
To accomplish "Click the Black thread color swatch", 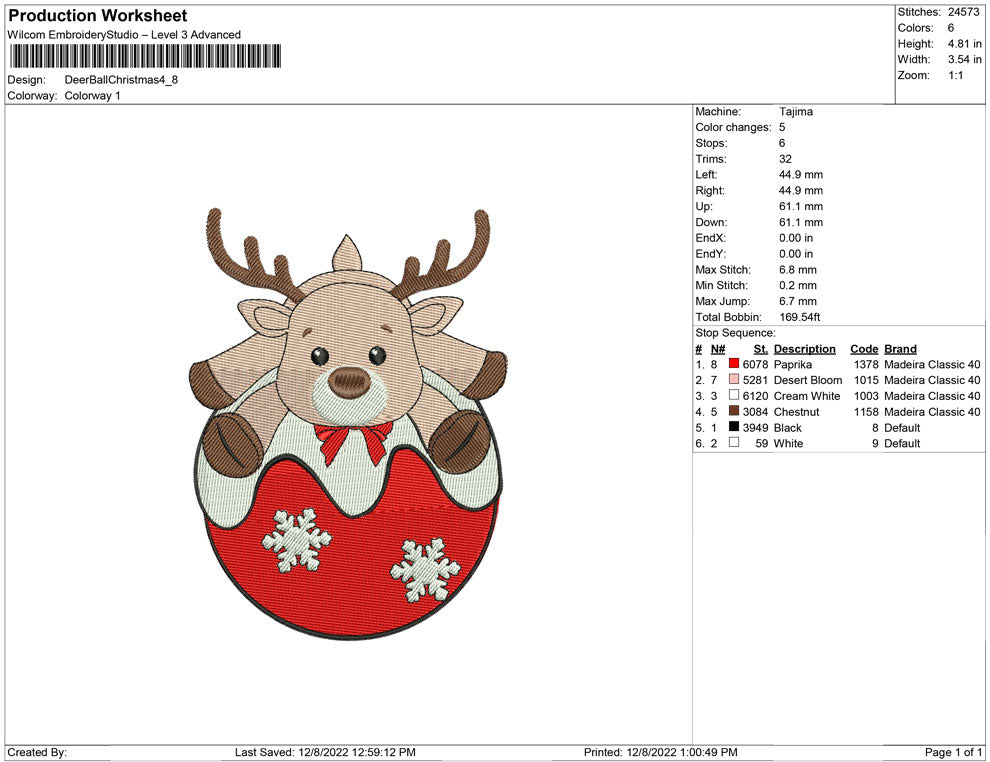I will click(x=734, y=427).
